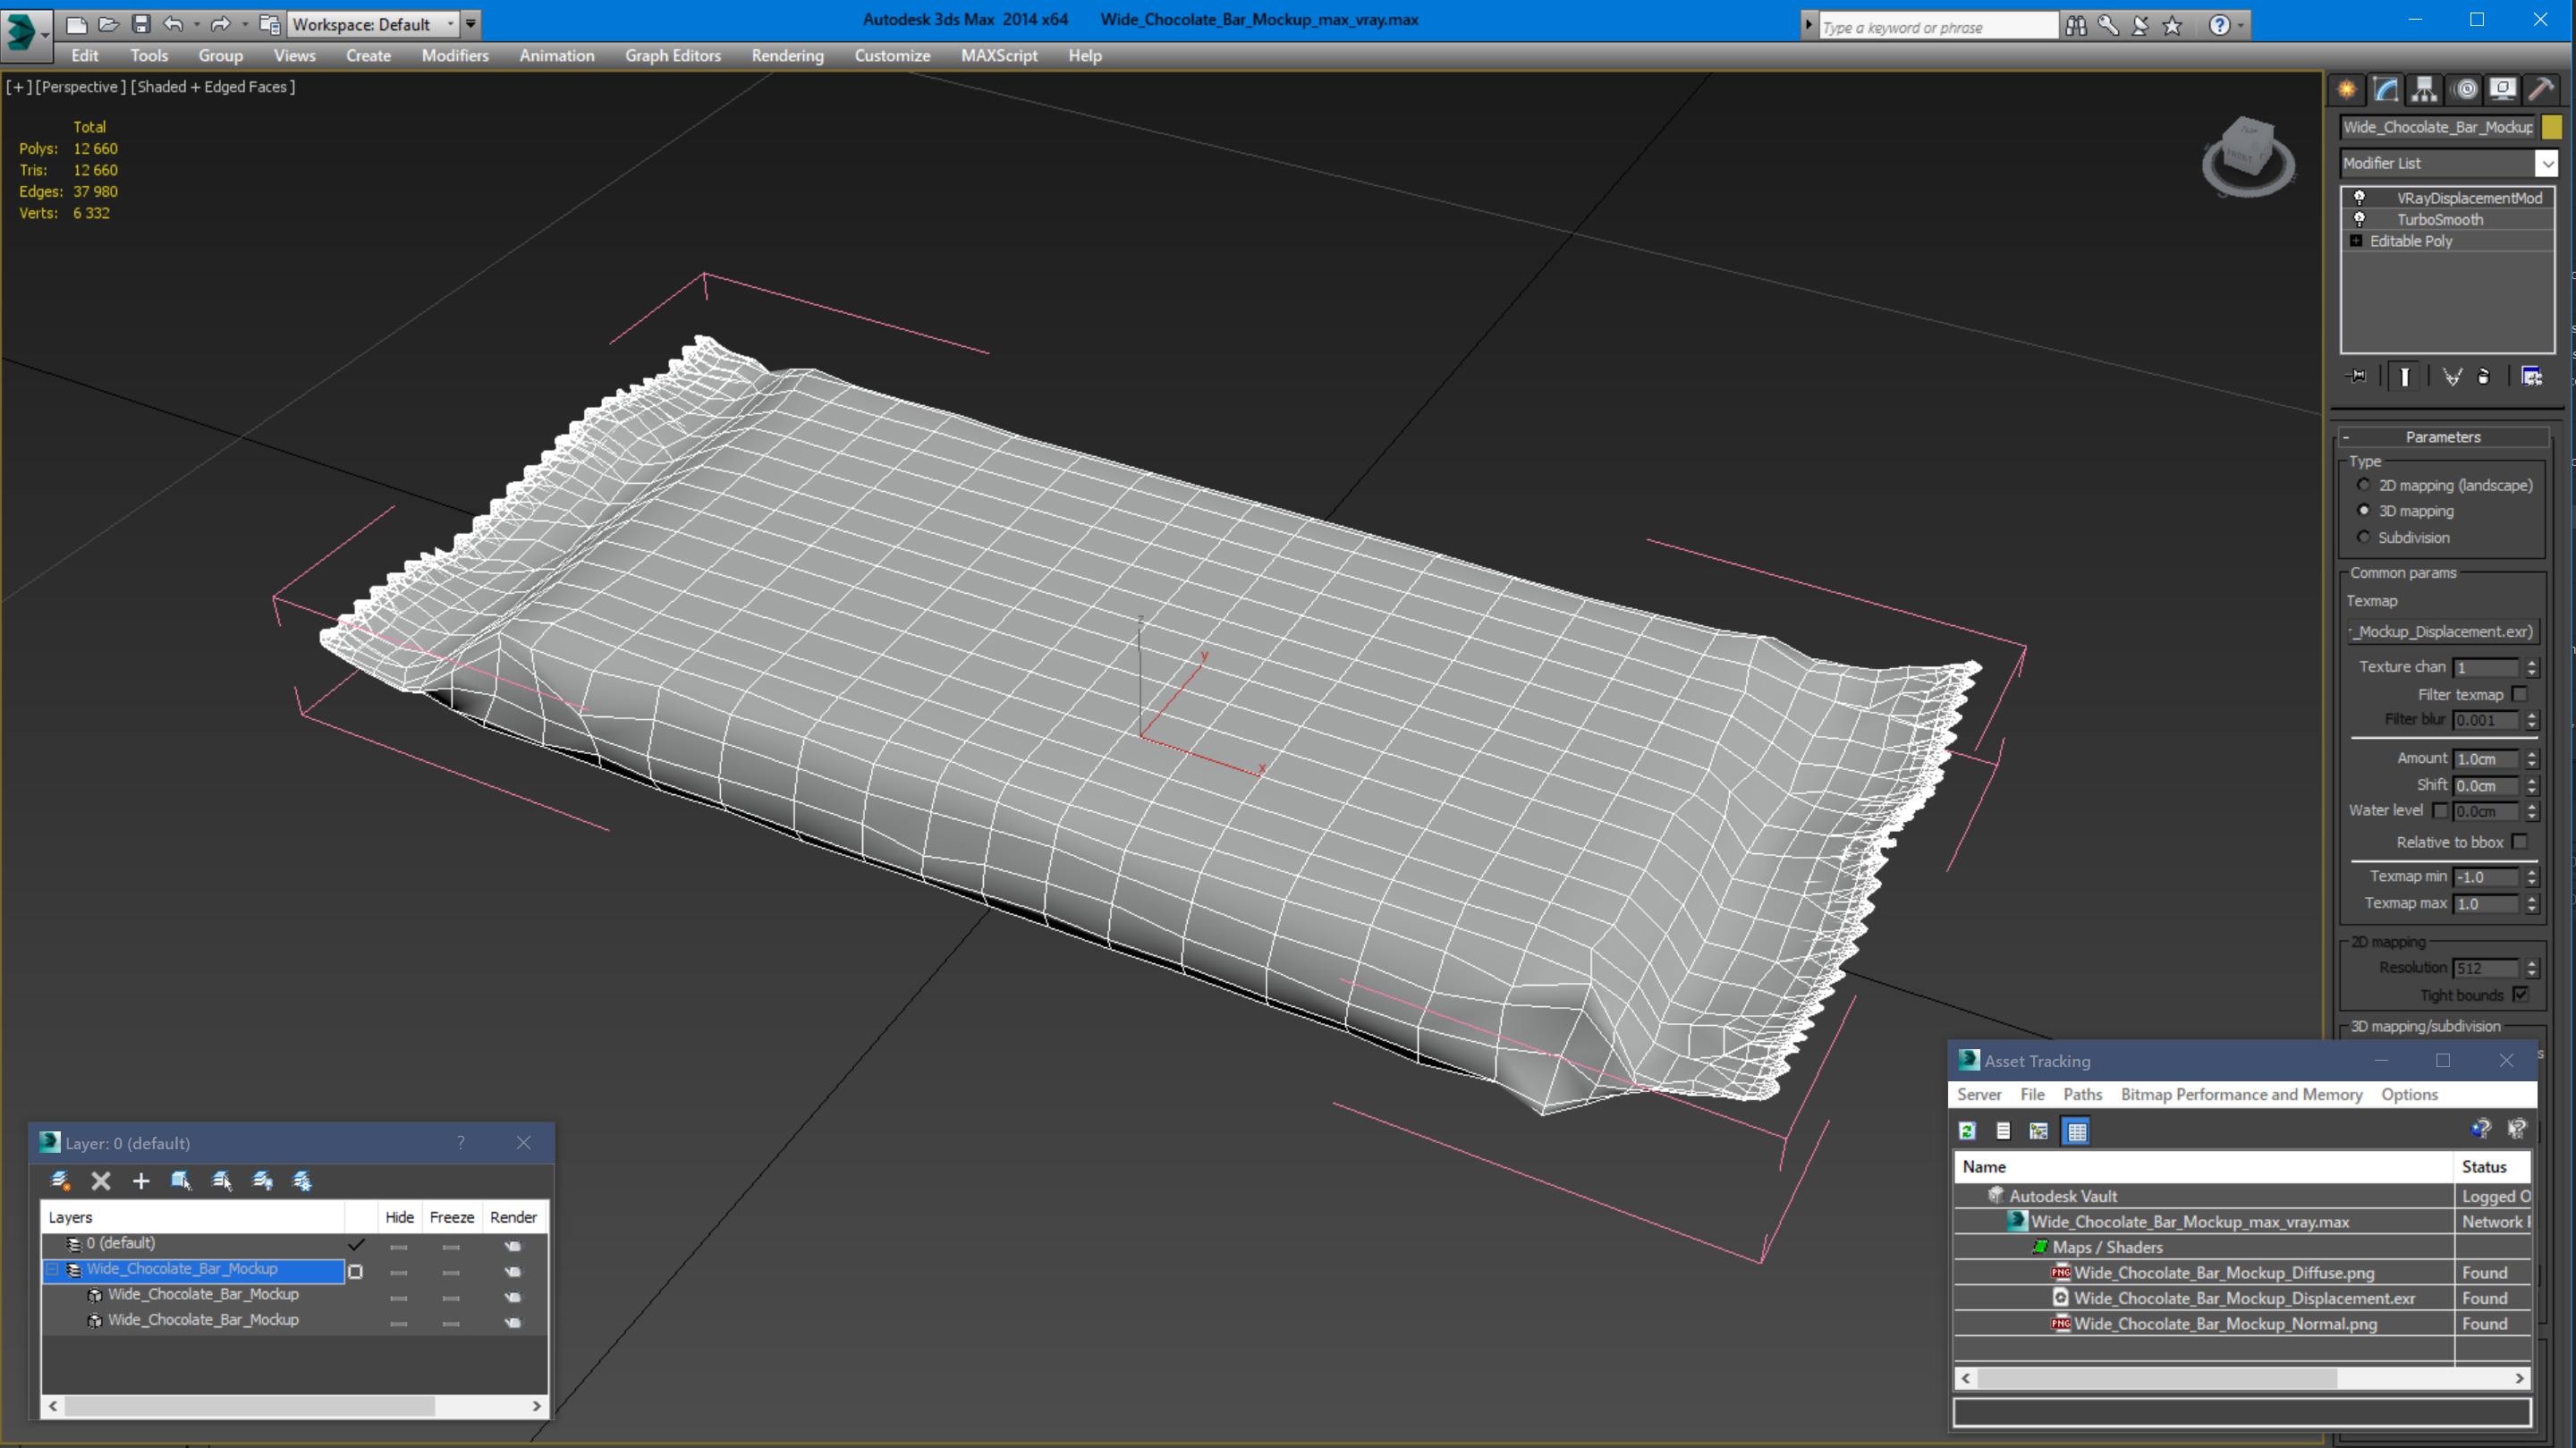Screen dimensions: 2576x1448
Task: Click Remove Modifier trash icon
Action: [x=2483, y=377]
